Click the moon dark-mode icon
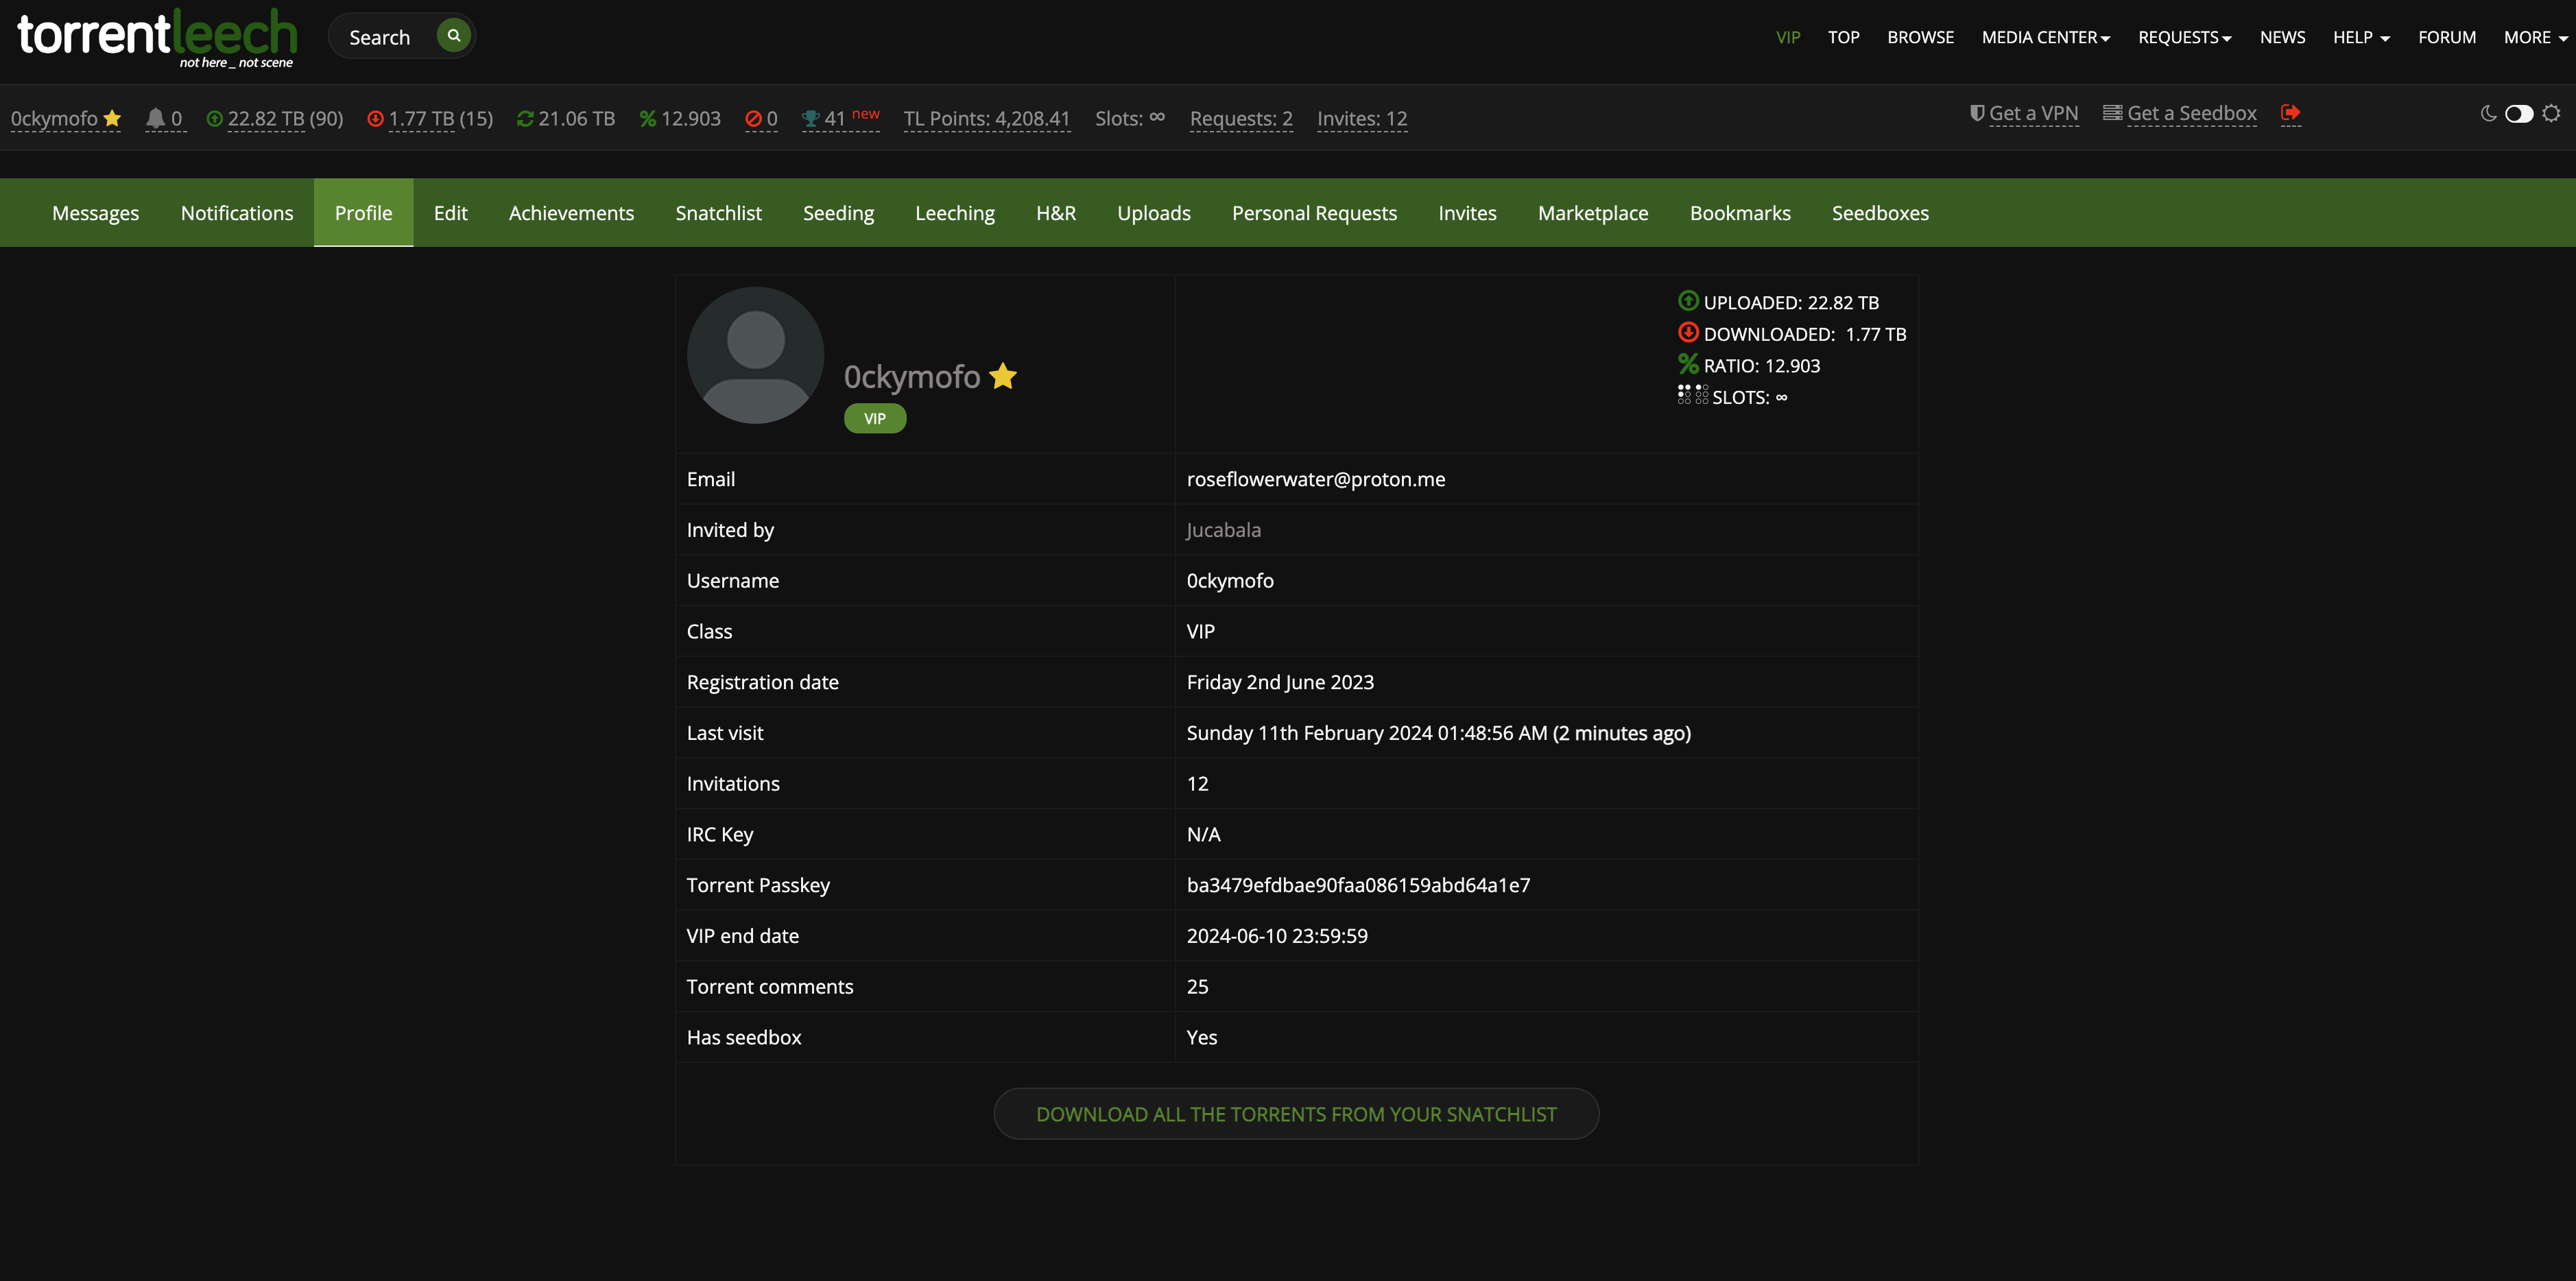Image resolution: width=2576 pixels, height=1281 pixels. coord(2488,113)
